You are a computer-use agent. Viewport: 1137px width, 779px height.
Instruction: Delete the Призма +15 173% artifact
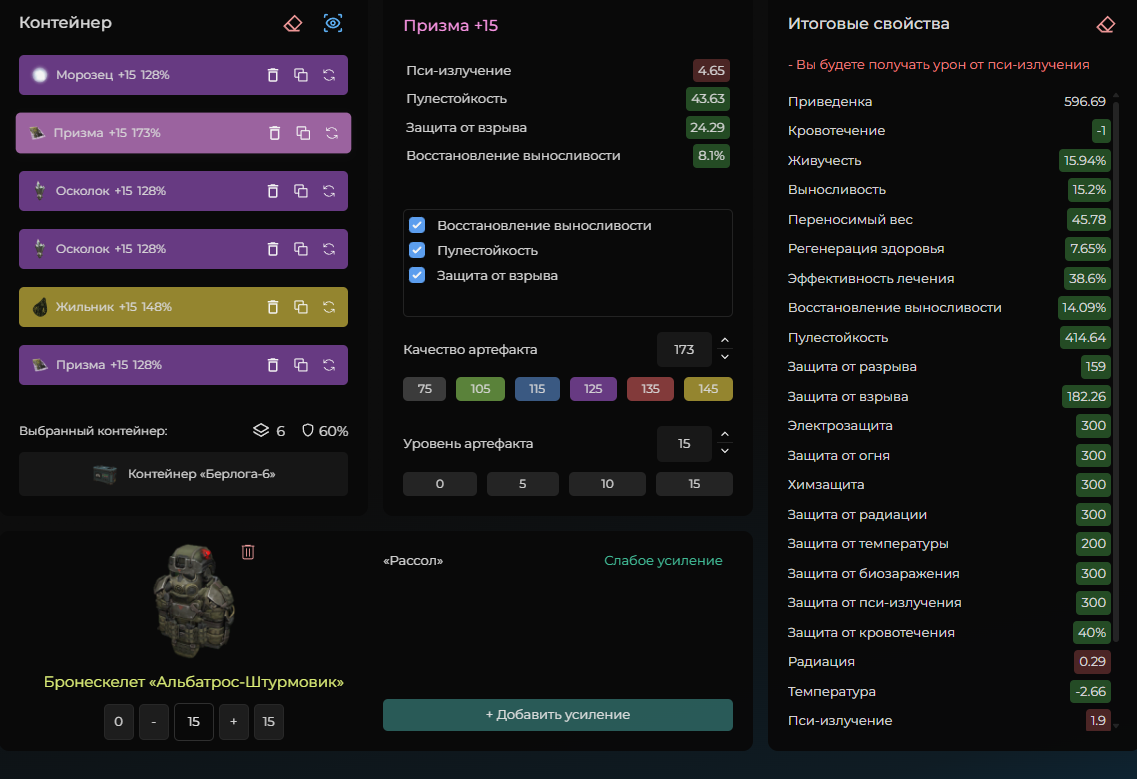(275, 133)
